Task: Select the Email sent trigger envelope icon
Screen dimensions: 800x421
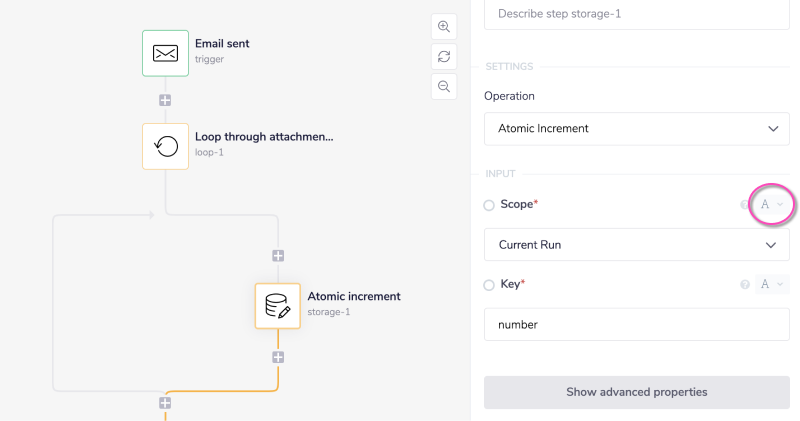Action: click(x=165, y=53)
